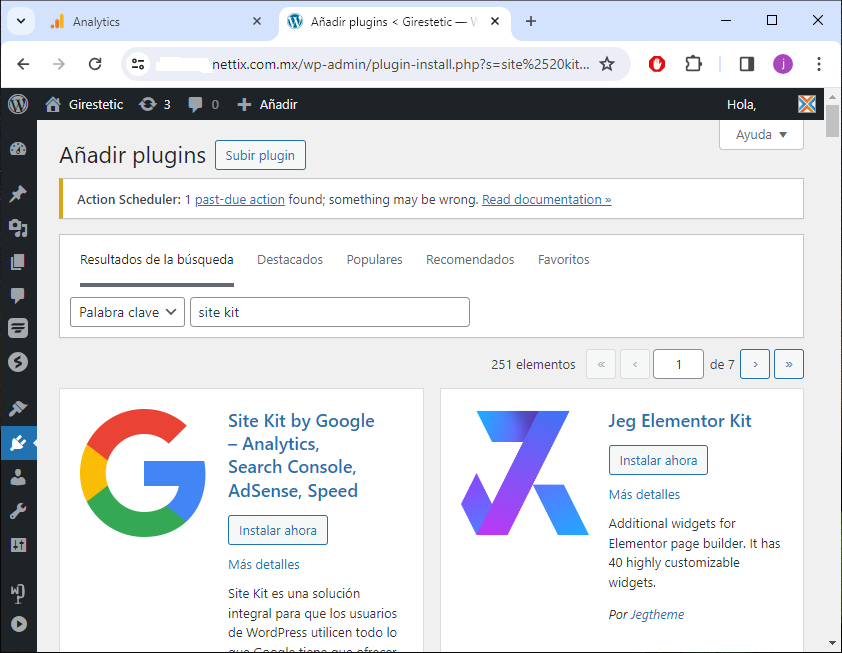
Task: Click the WordPress logo in the admin bar
Action: tap(18, 104)
